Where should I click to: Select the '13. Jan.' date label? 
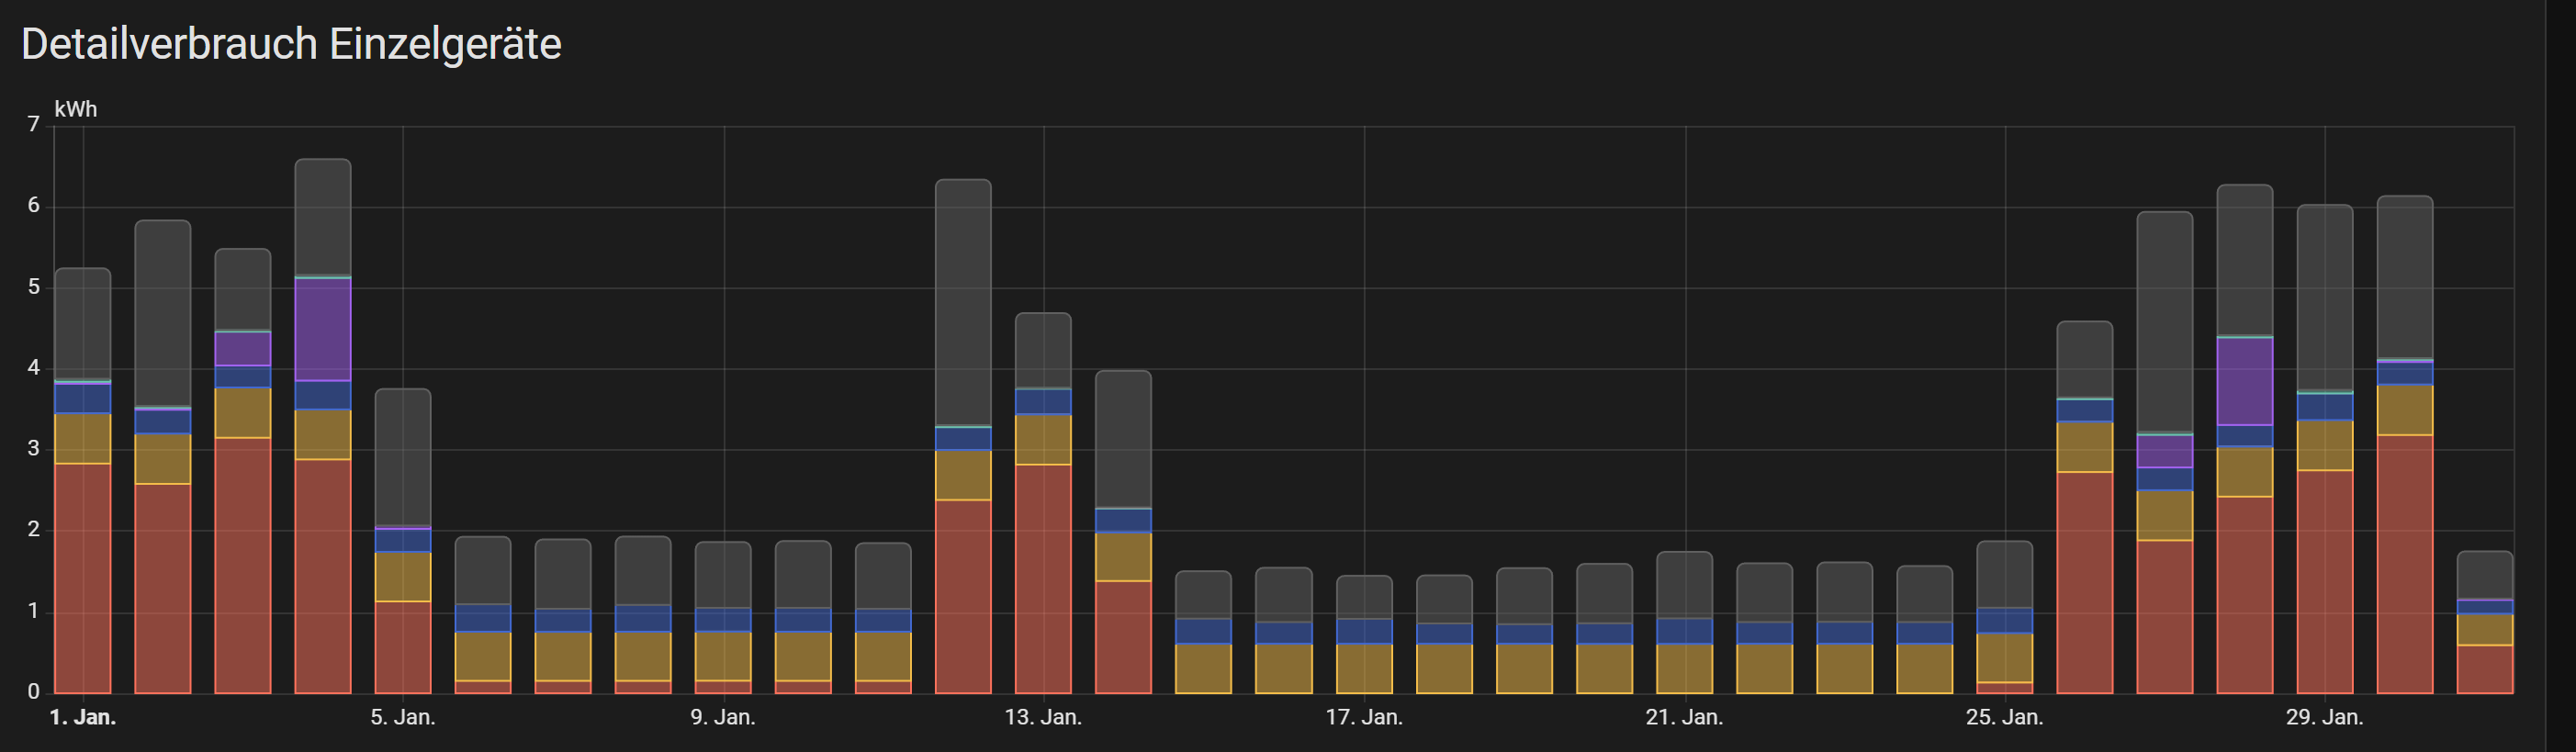tap(1043, 717)
